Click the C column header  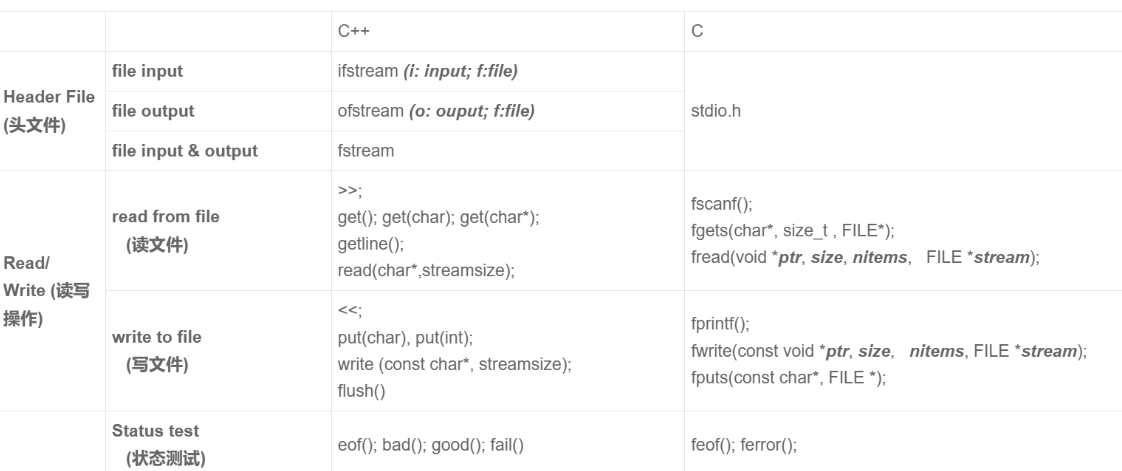coord(697,32)
